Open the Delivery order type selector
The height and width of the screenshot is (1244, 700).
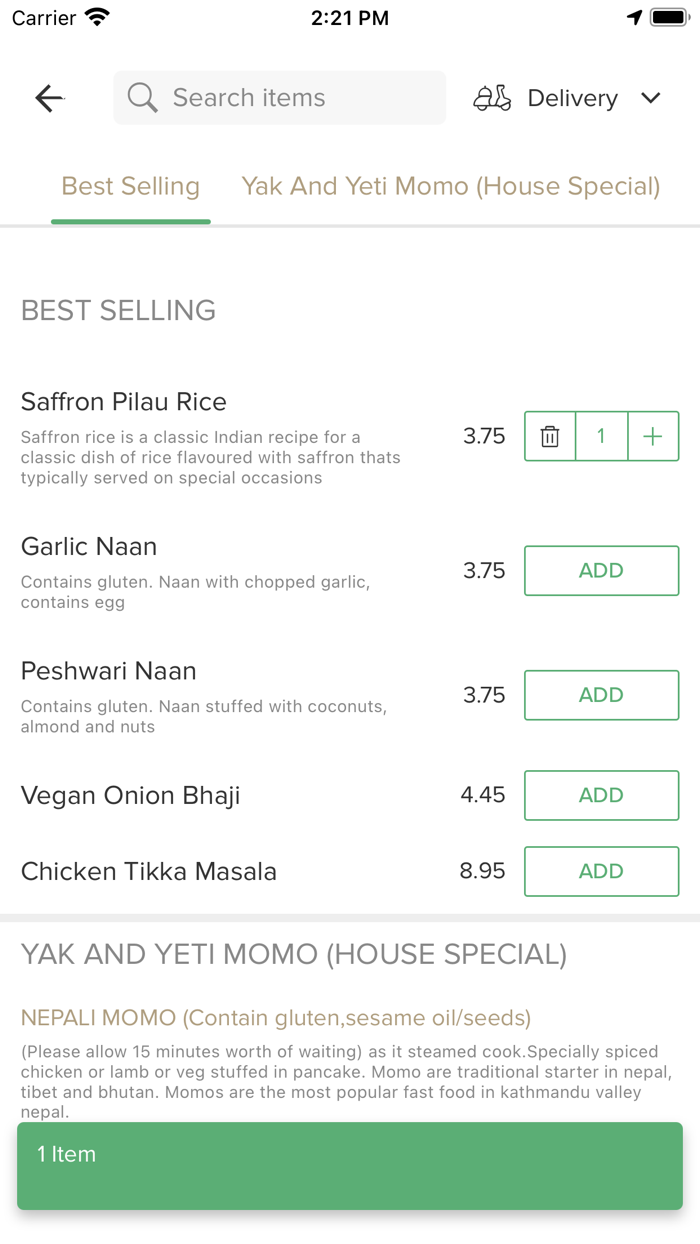pos(572,98)
